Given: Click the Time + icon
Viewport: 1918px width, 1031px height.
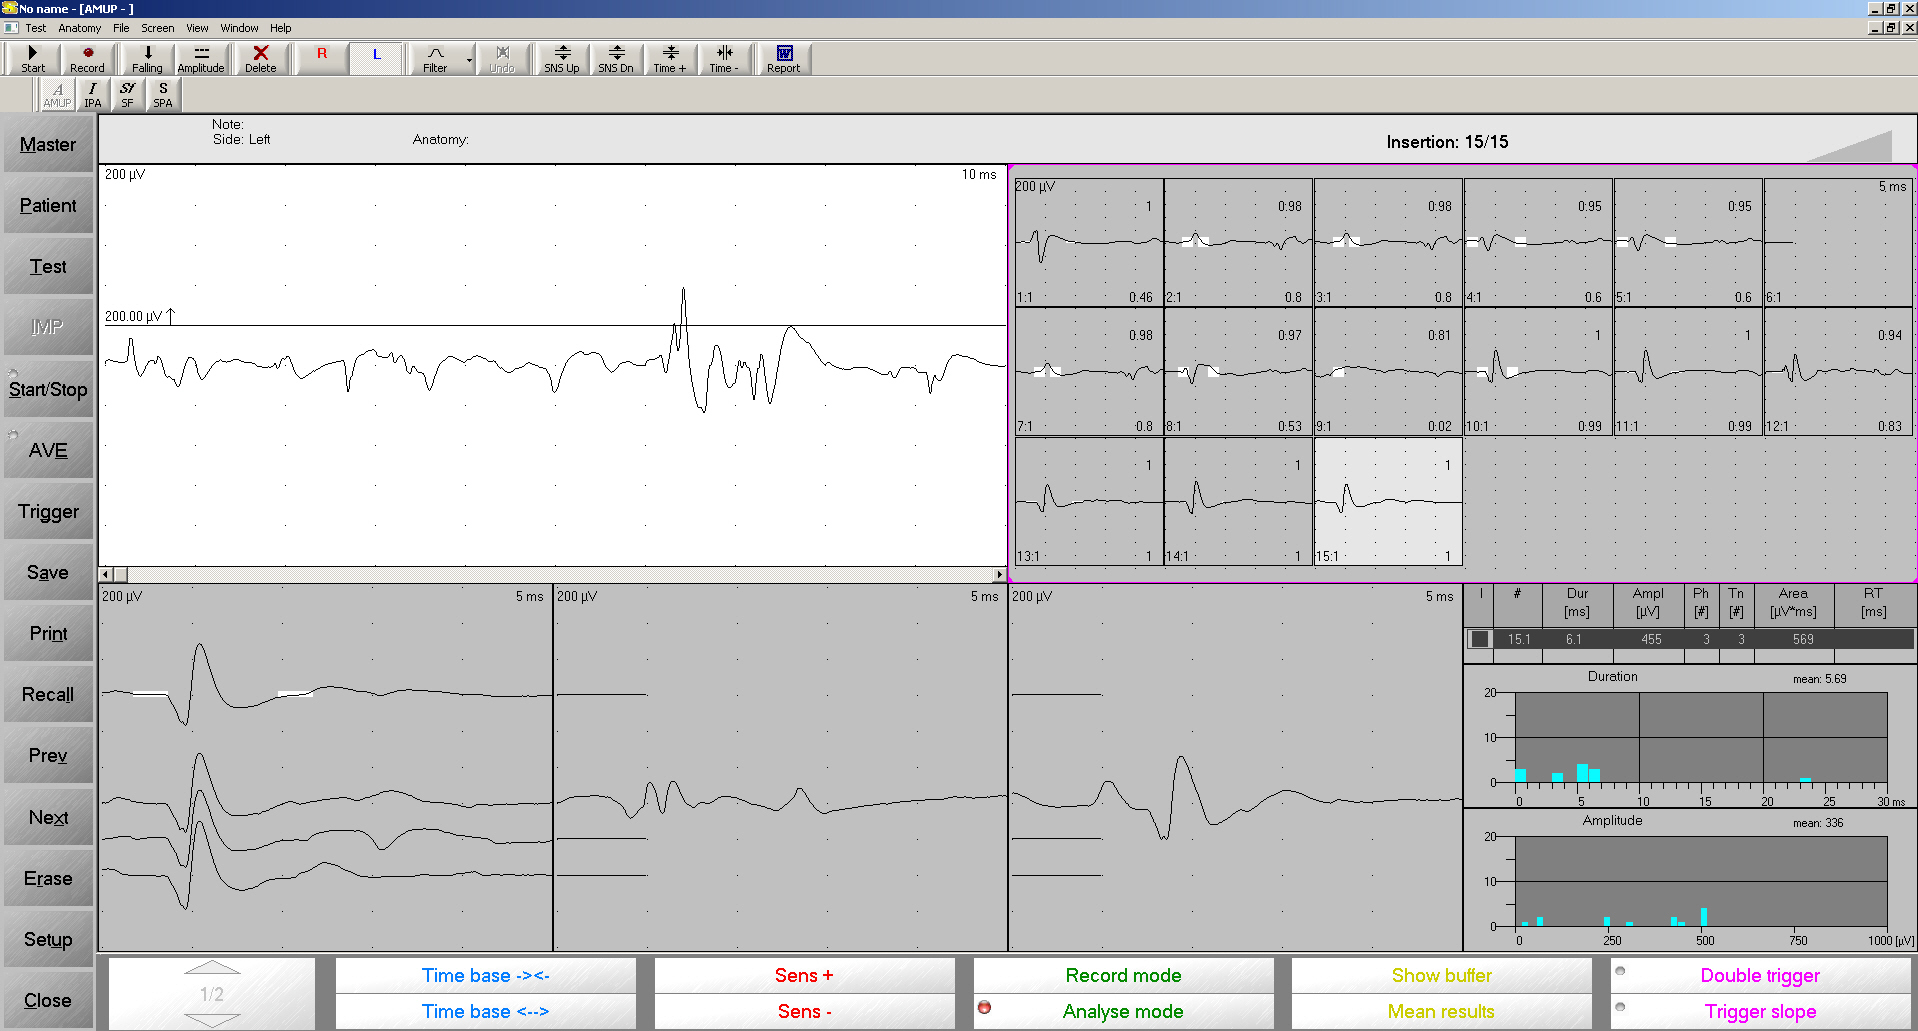Looking at the screenshot, I should click(670, 59).
